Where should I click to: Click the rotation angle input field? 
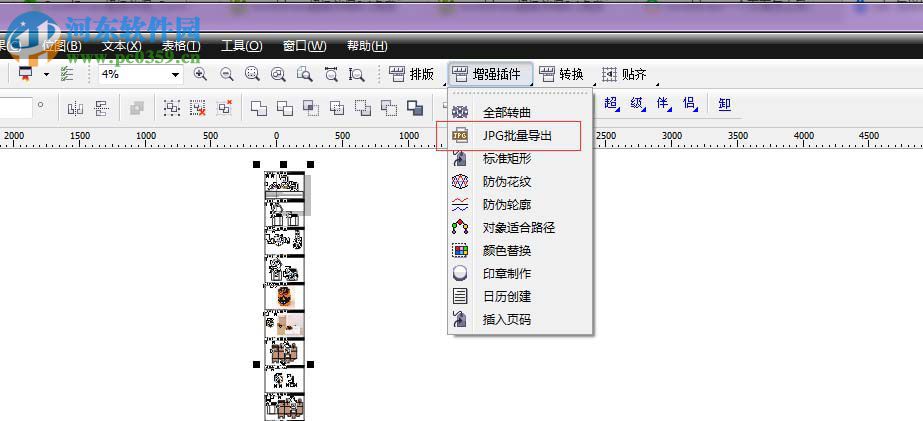16,108
